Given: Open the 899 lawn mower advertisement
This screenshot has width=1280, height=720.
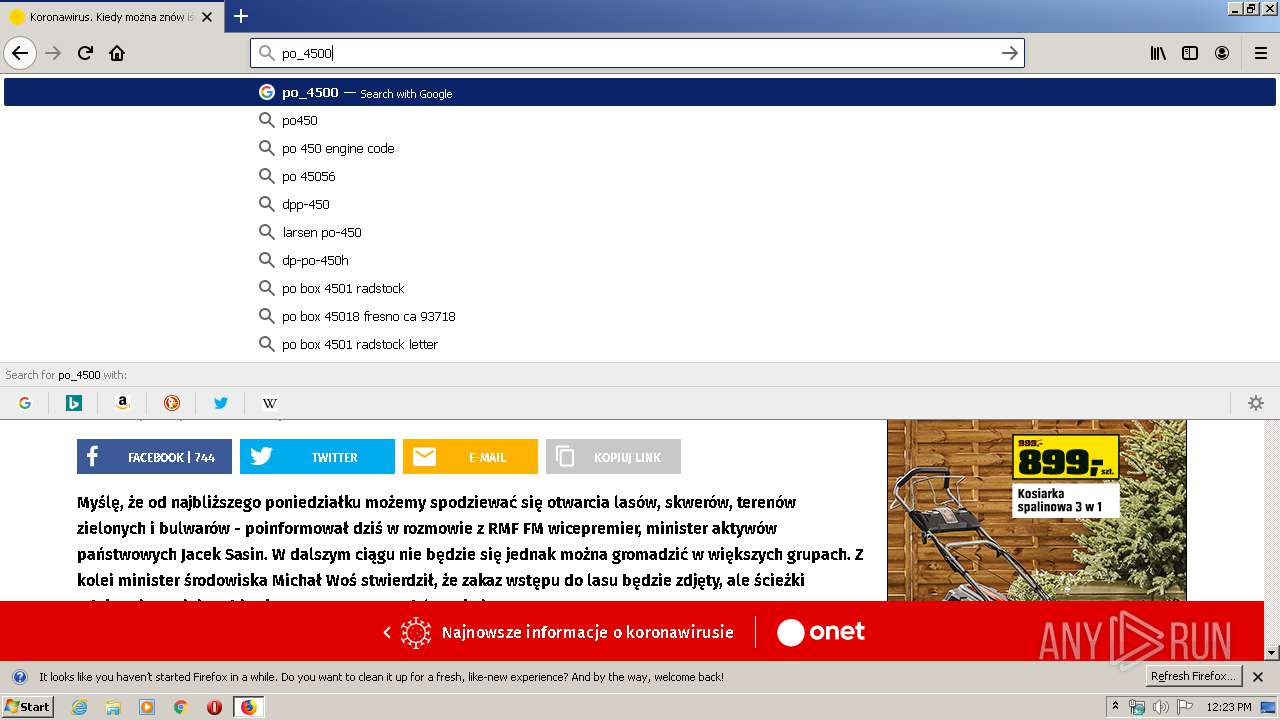Looking at the screenshot, I should (x=1036, y=510).
